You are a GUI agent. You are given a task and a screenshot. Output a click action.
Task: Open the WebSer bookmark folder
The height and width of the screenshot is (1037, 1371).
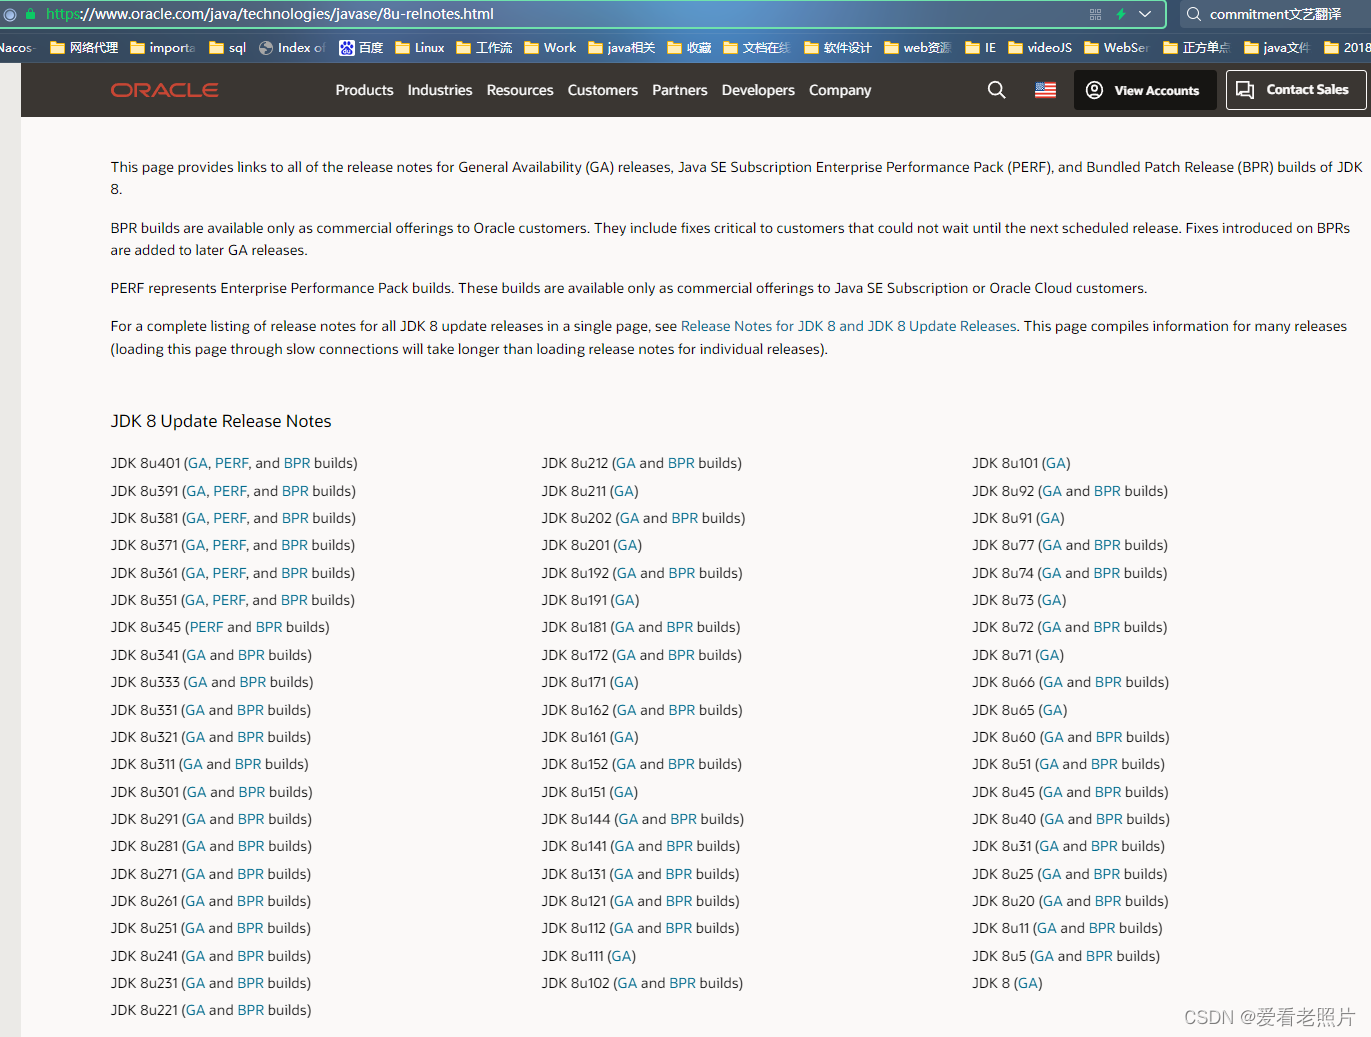(1117, 47)
